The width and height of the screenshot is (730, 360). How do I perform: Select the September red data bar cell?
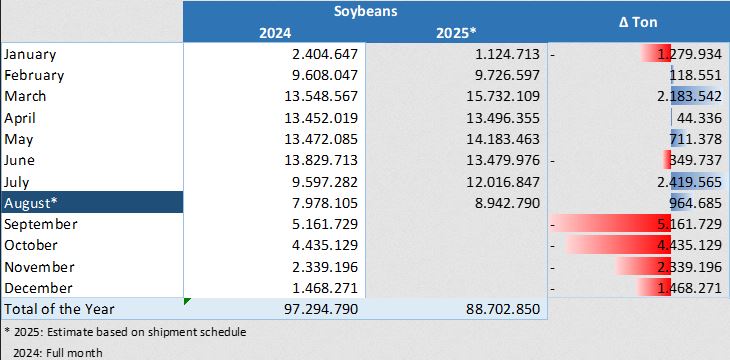pyautogui.click(x=639, y=224)
